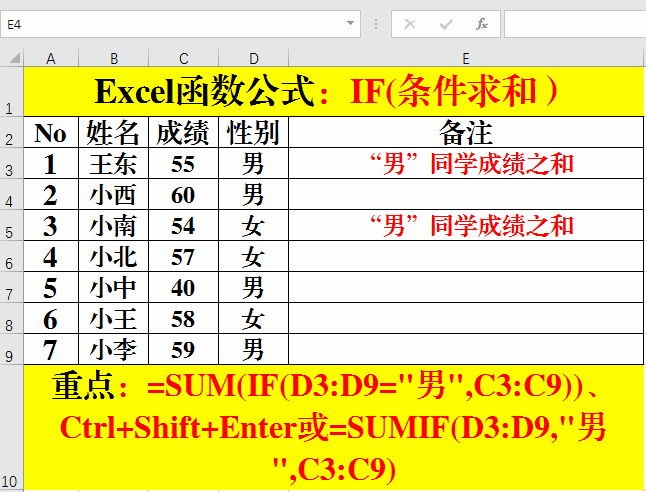Screen dimensions: 646x492
Task: Select row 6 header
Action: coord(12,256)
